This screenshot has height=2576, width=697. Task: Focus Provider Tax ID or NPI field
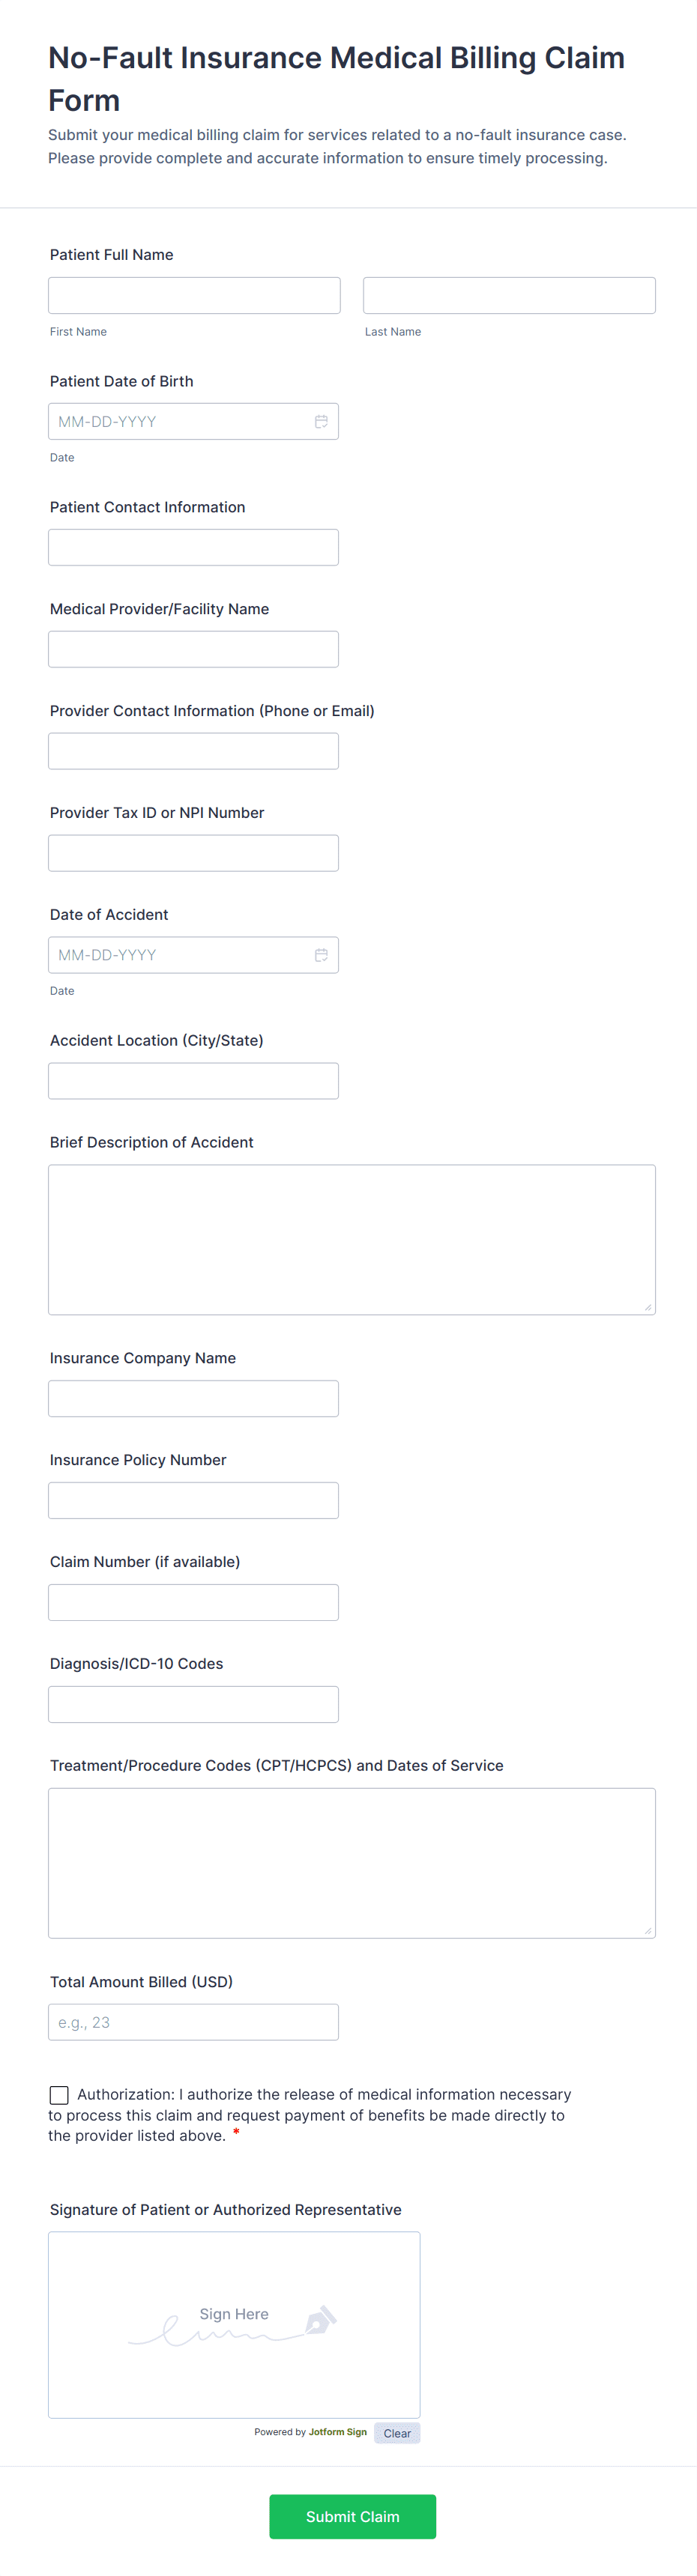[x=193, y=853]
